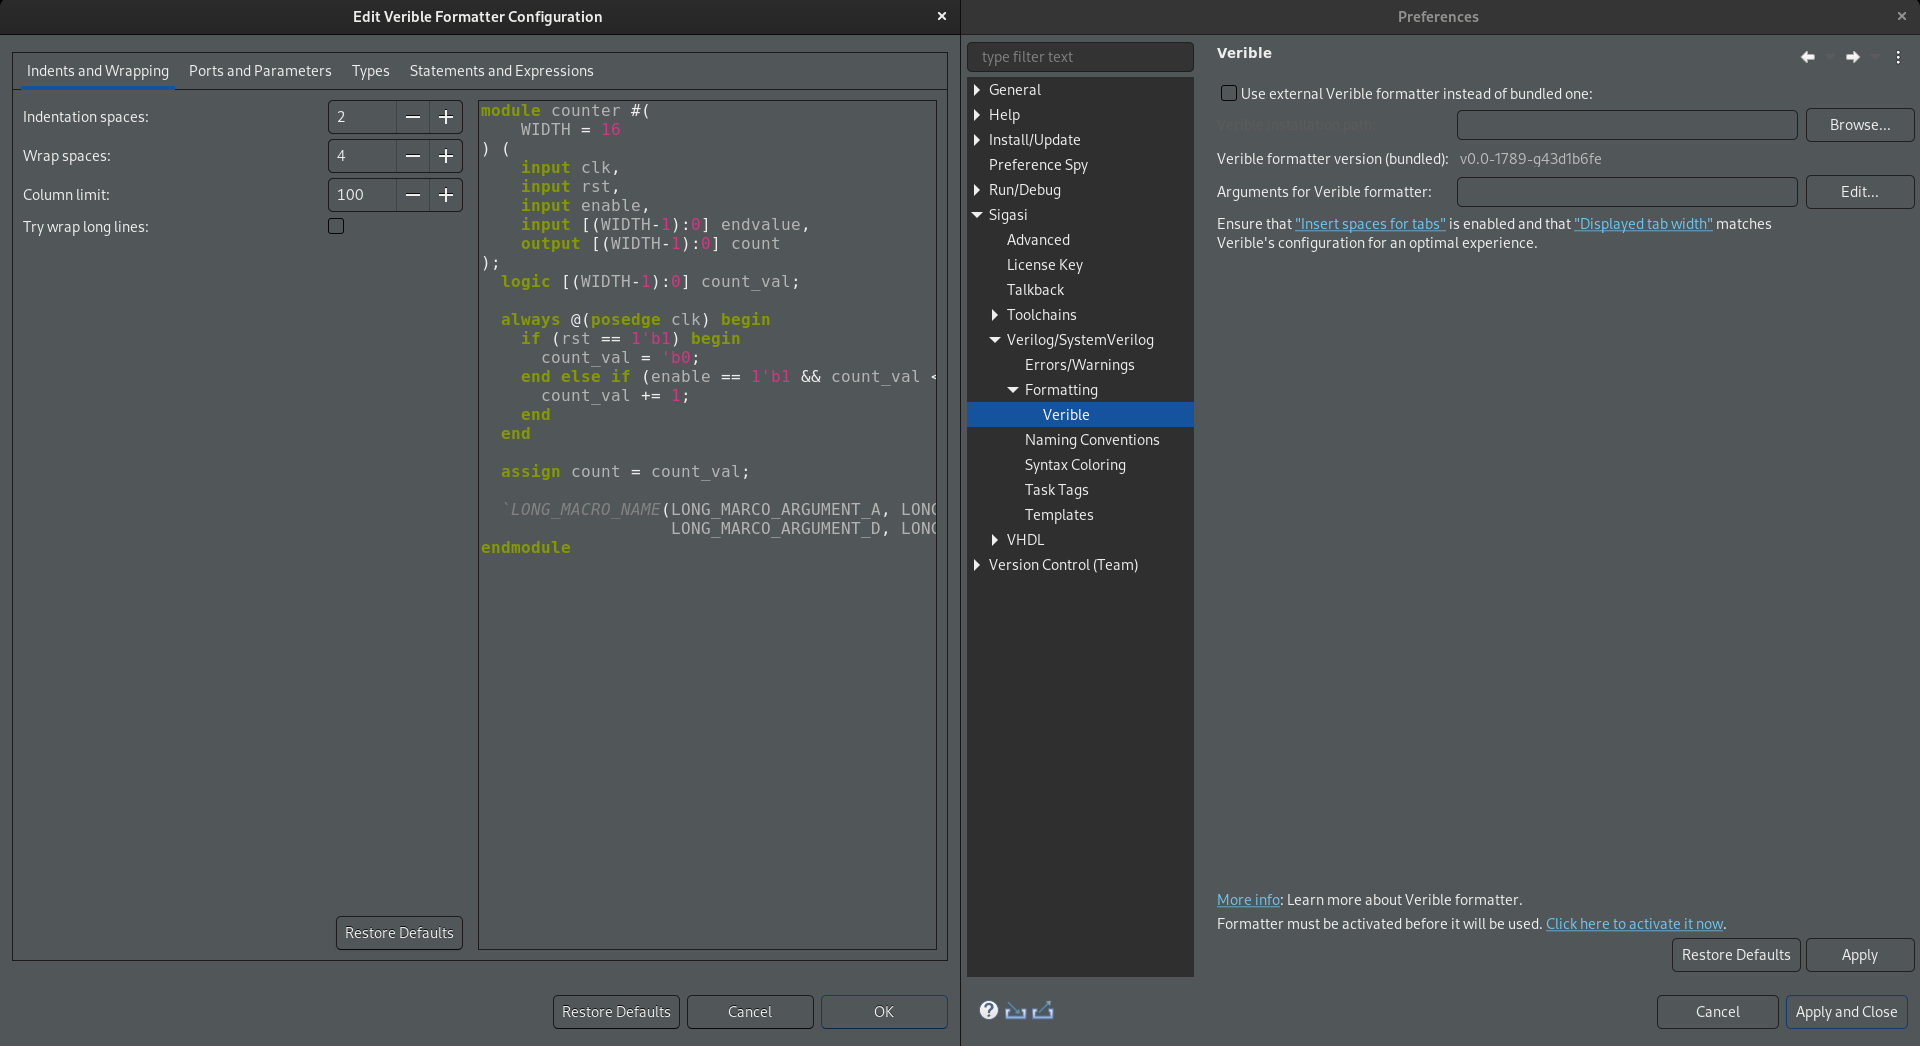
Task: Expand the VHDL tree node
Action: 995,540
